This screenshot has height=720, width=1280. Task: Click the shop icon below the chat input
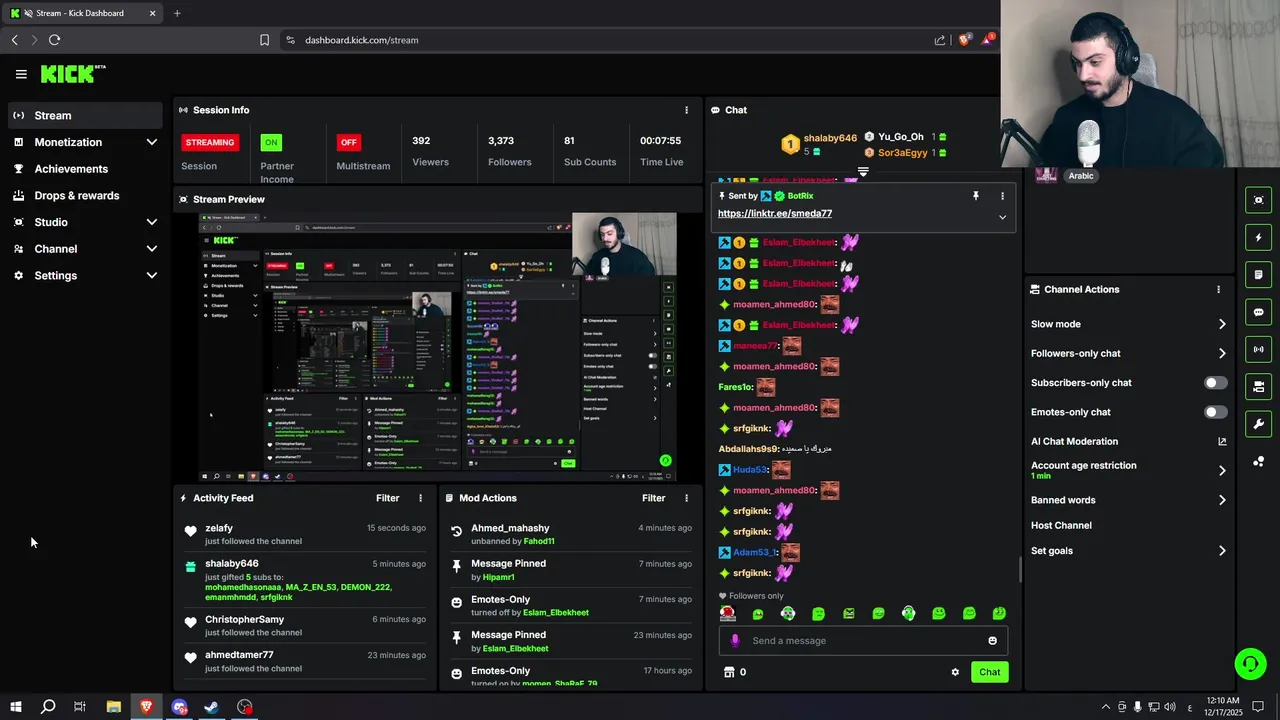coord(729,672)
